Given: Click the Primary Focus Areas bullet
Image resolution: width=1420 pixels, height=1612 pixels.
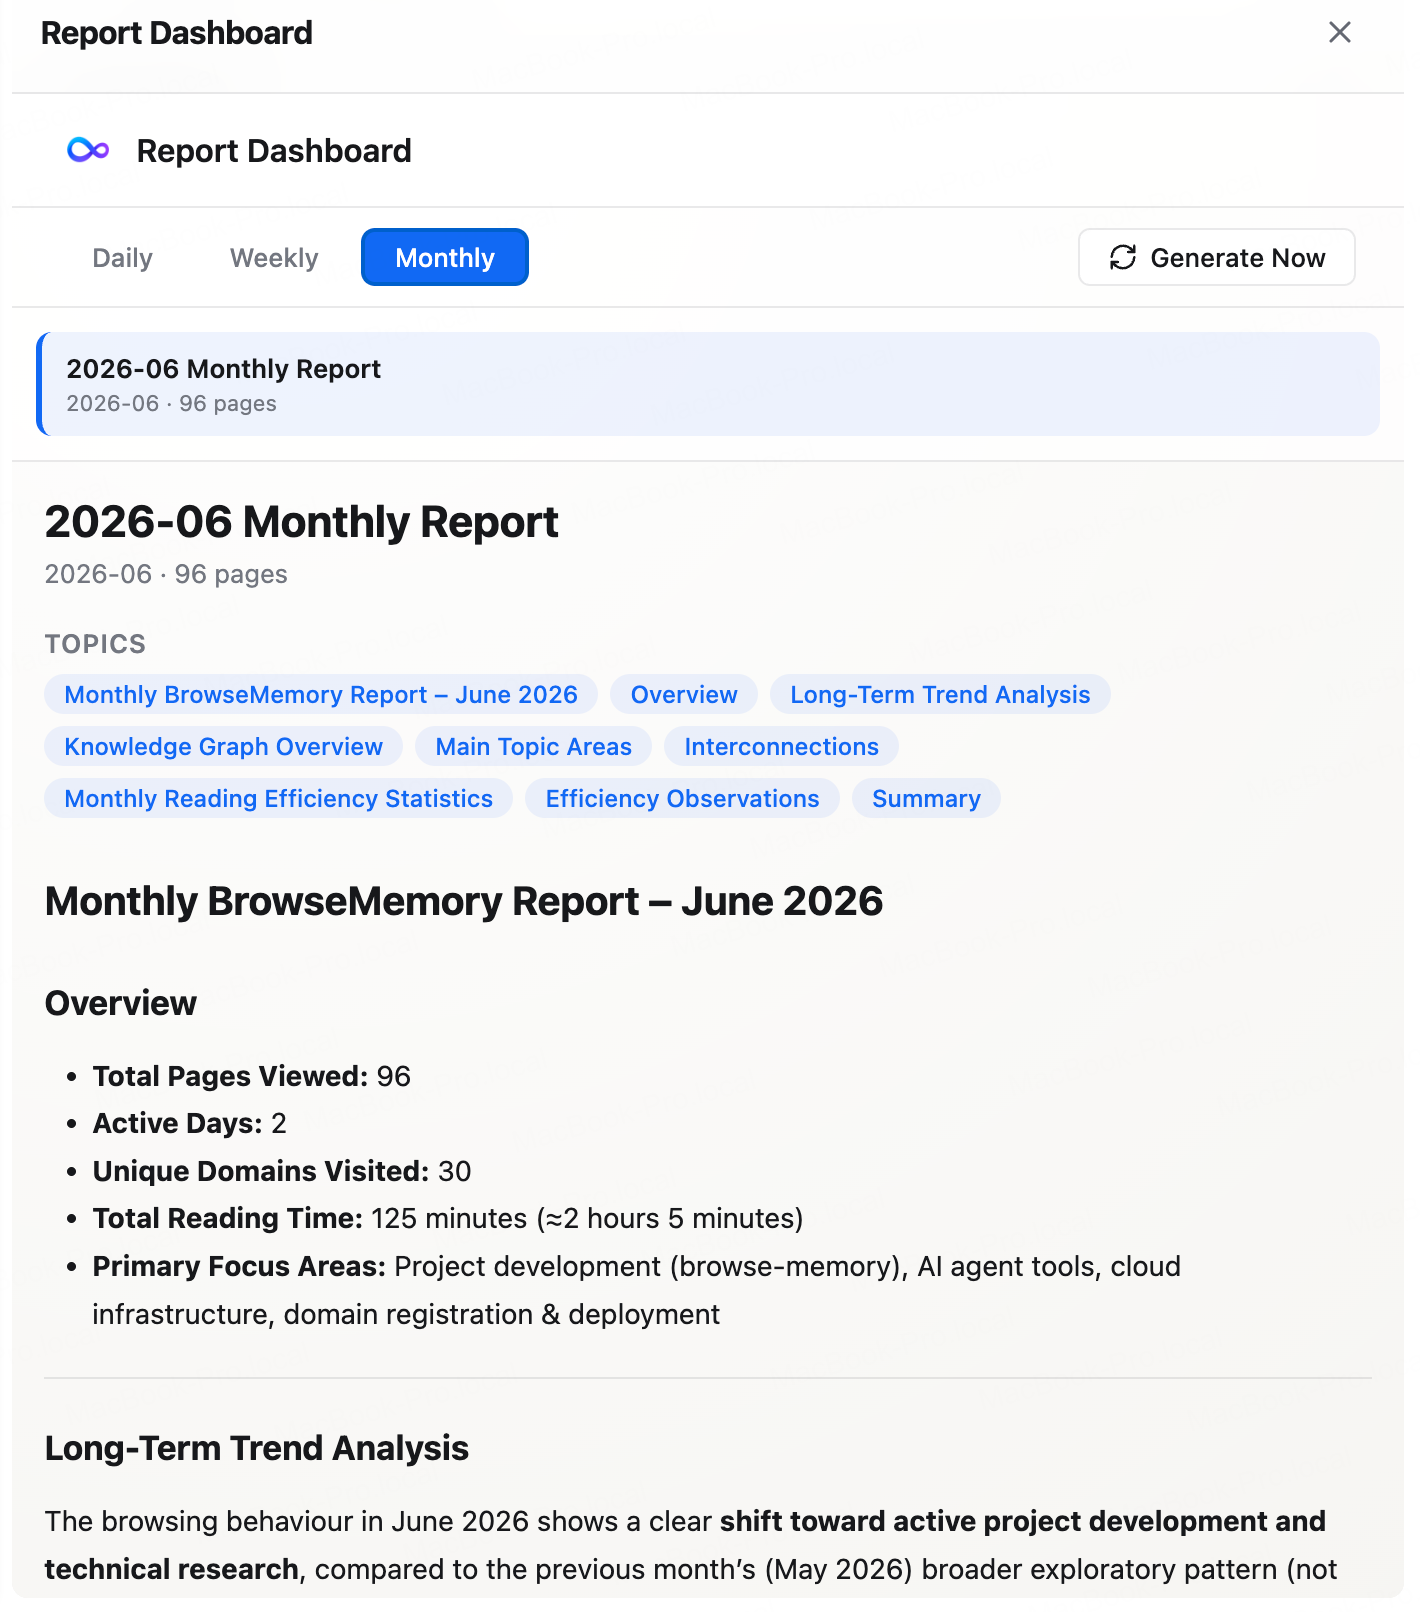Looking at the screenshot, I should pyautogui.click(x=636, y=1290).
